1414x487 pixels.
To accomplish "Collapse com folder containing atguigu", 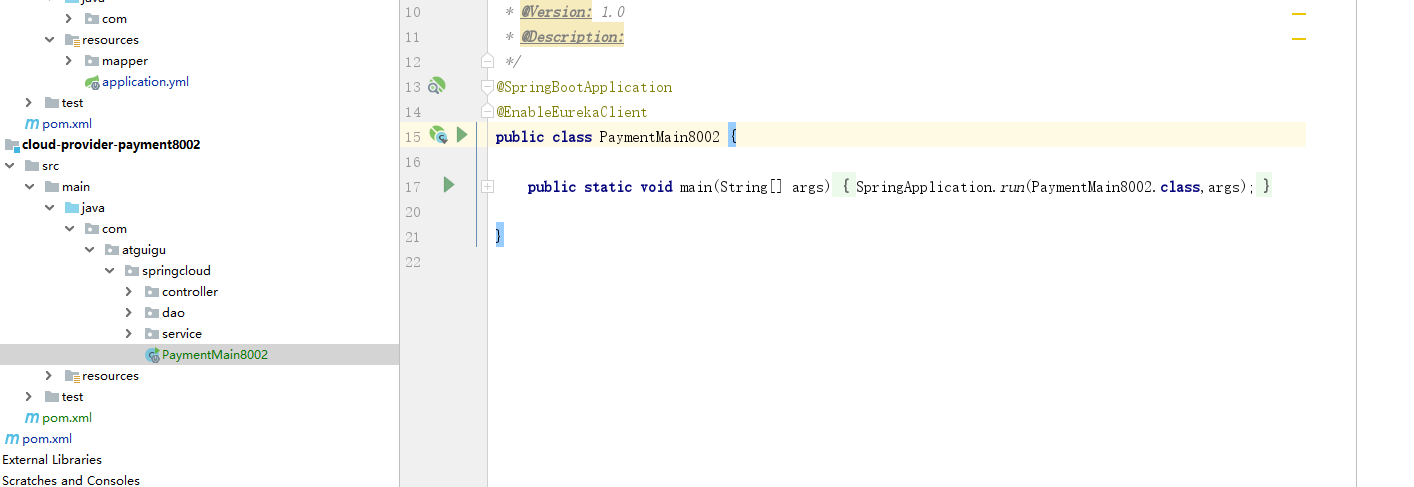I will point(69,228).
